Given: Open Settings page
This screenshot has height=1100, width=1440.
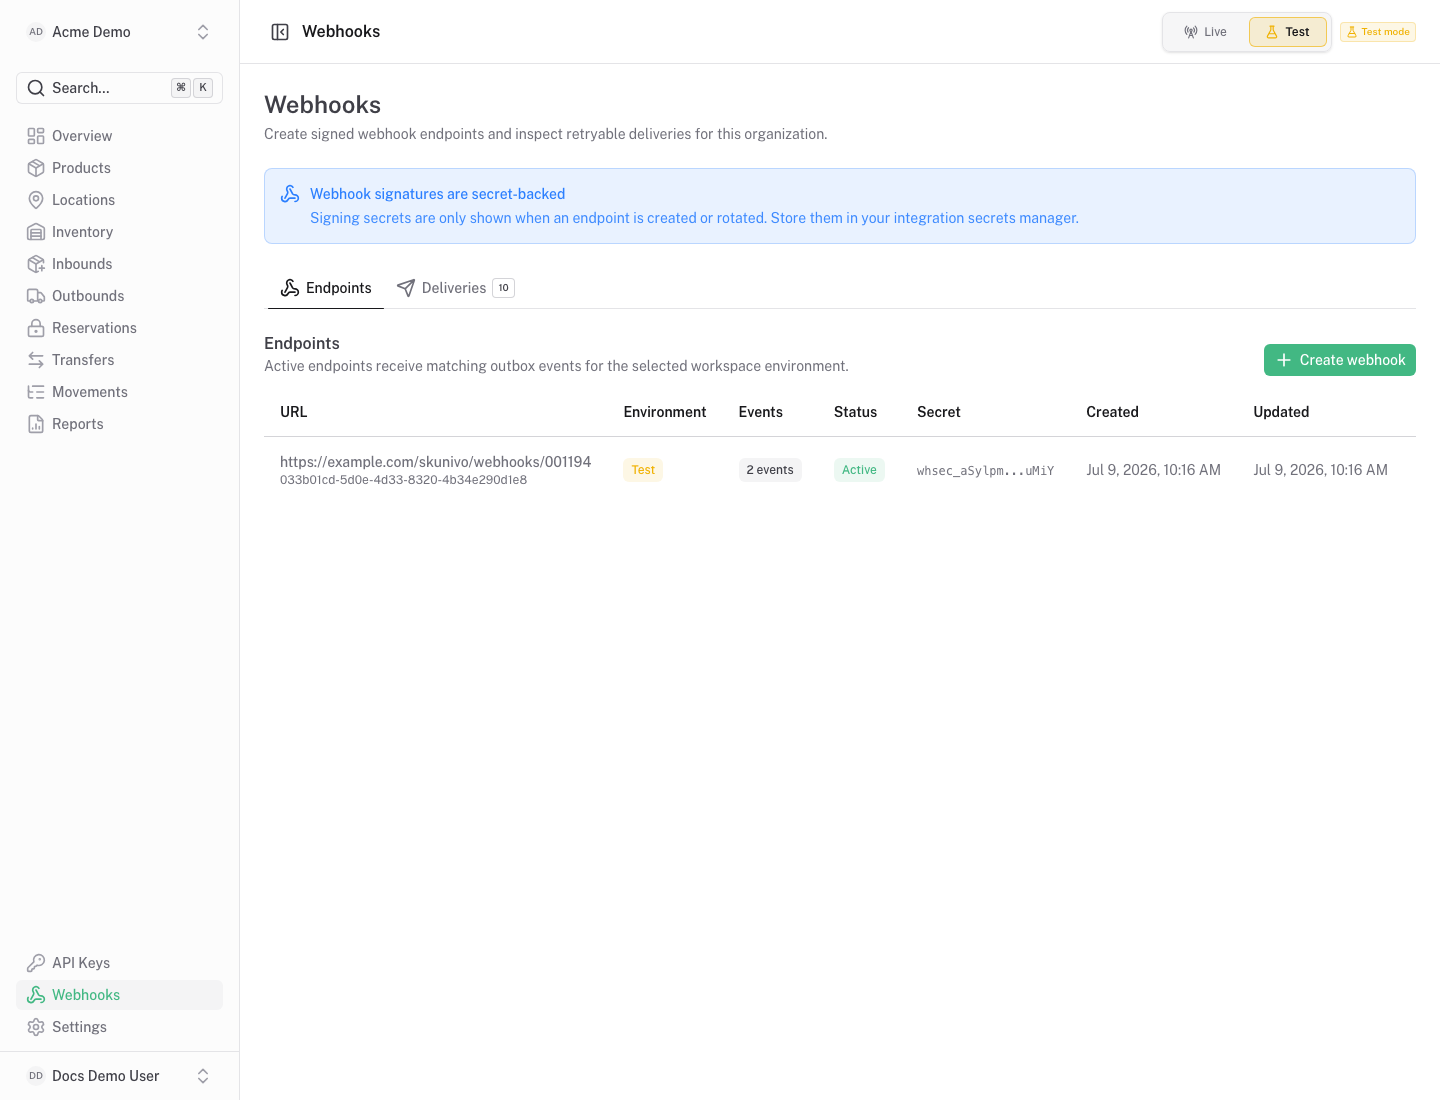Looking at the screenshot, I should 120,1027.
